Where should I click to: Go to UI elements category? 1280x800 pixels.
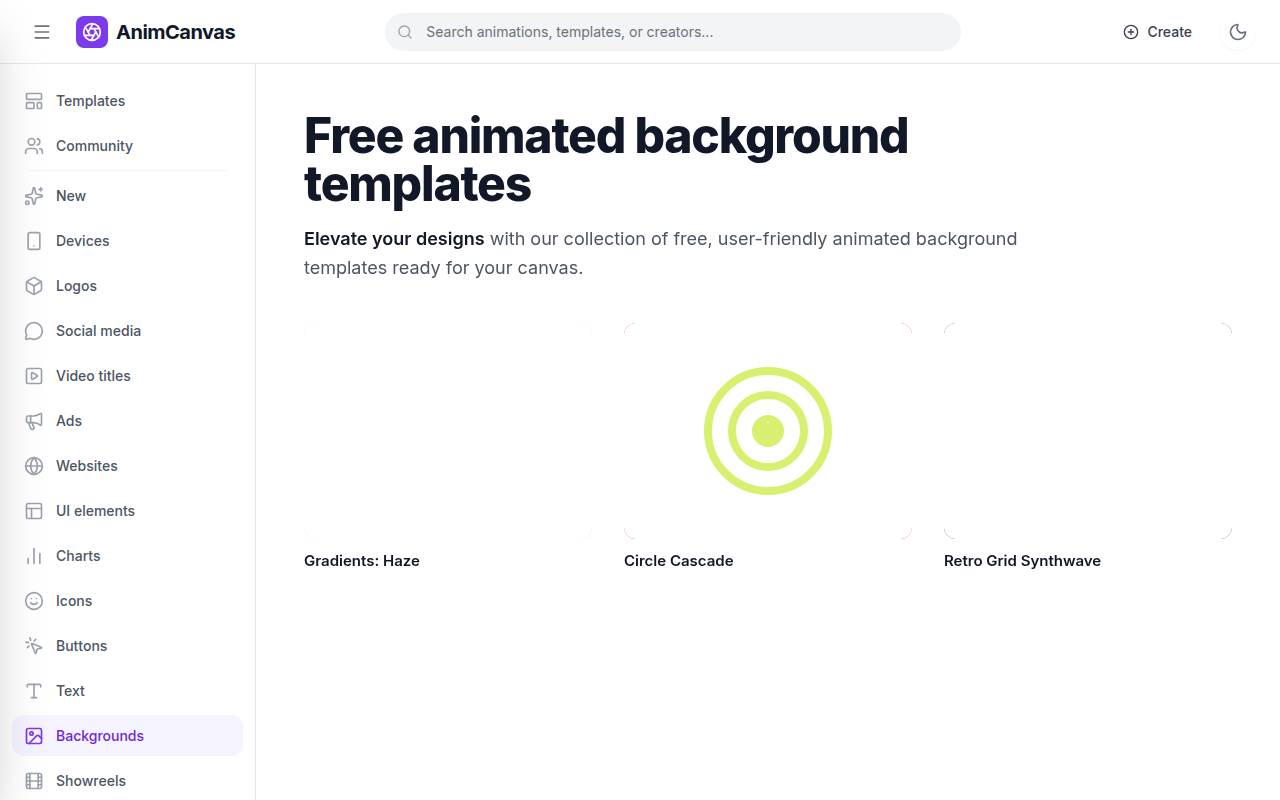[x=127, y=511]
